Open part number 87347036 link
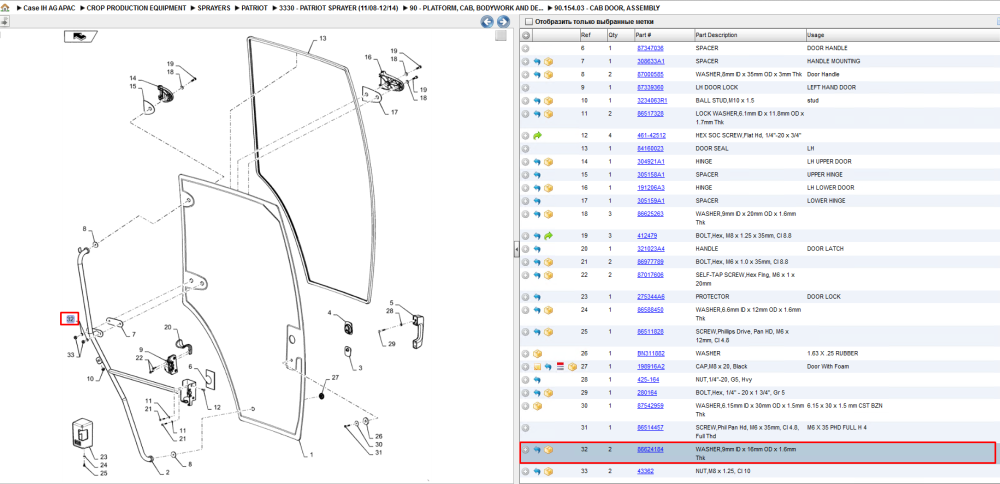The height and width of the screenshot is (484, 1000). pyautogui.click(x=650, y=48)
